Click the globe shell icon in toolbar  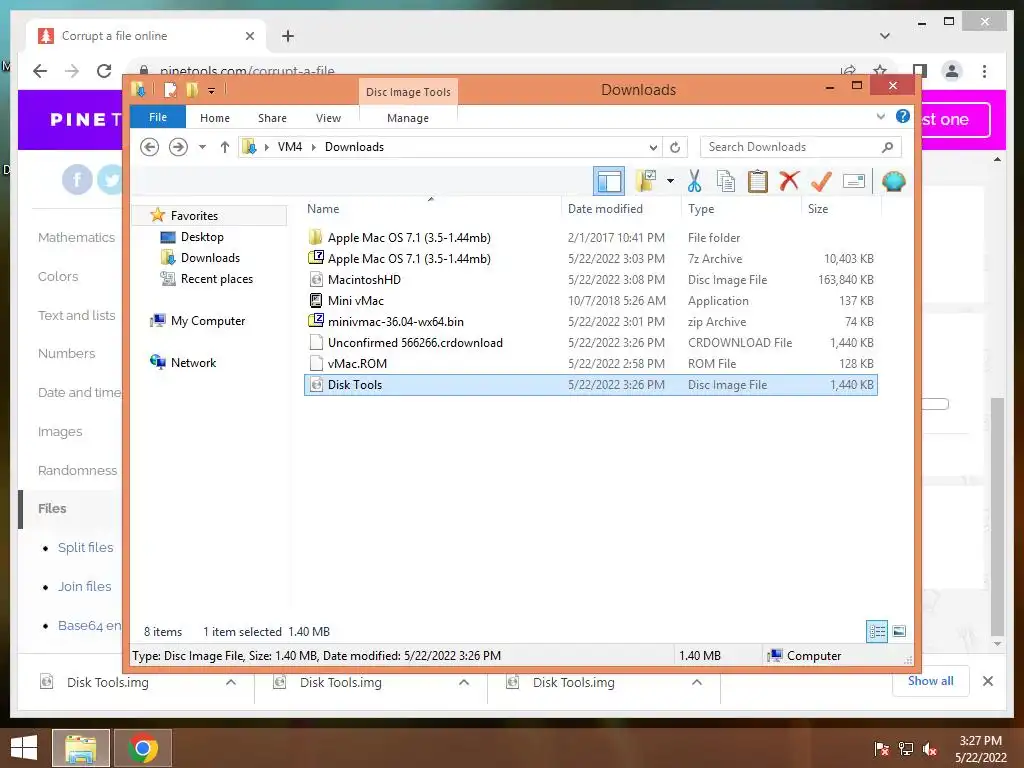pos(893,181)
